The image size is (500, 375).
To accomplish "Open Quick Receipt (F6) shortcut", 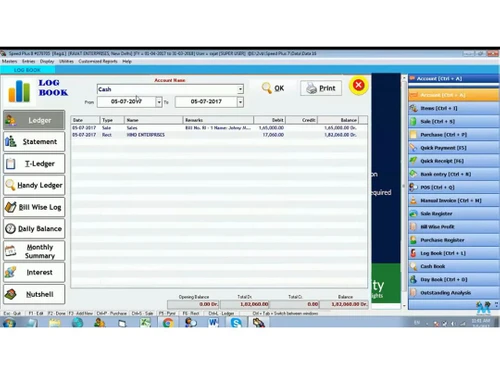I will click(x=454, y=161).
